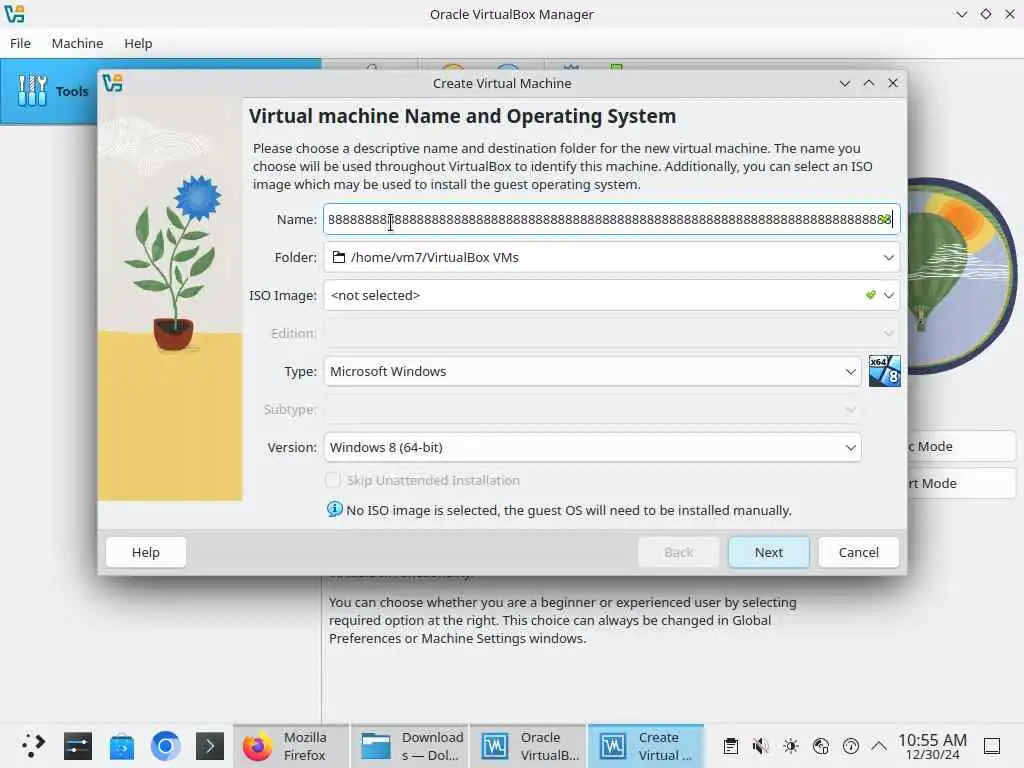Click the button ending in 'rt Mode' in the Manager window

[961, 483]
